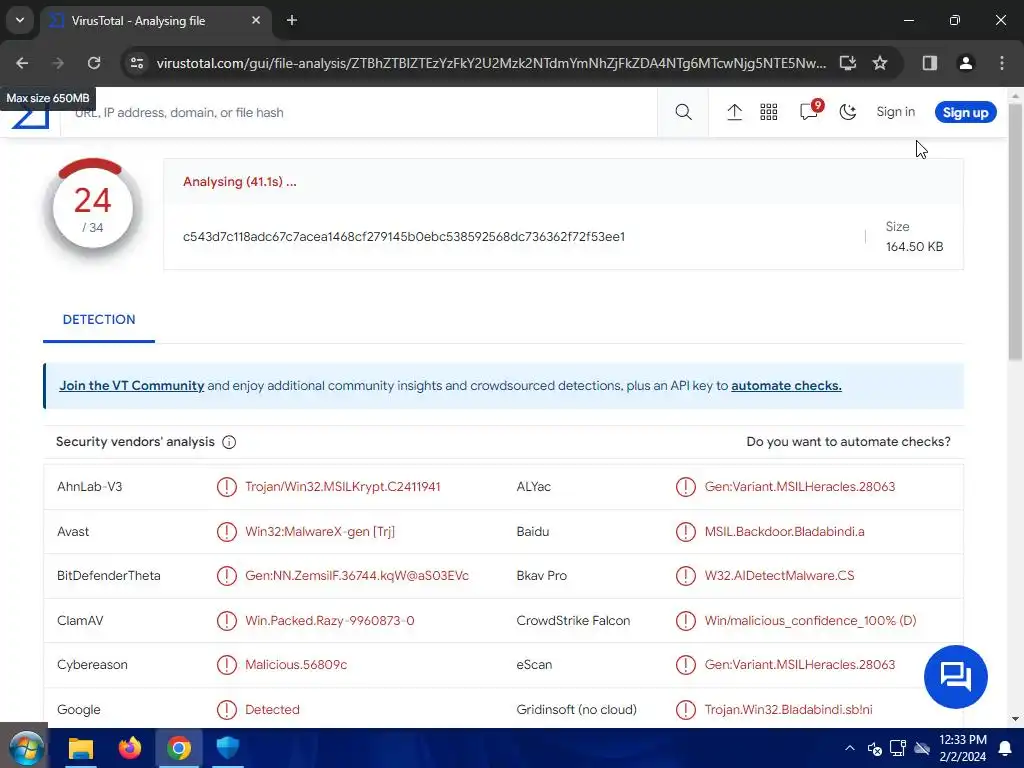
Task: Select W32.AIDetectMalware.CS result
Action: point(779,576)
